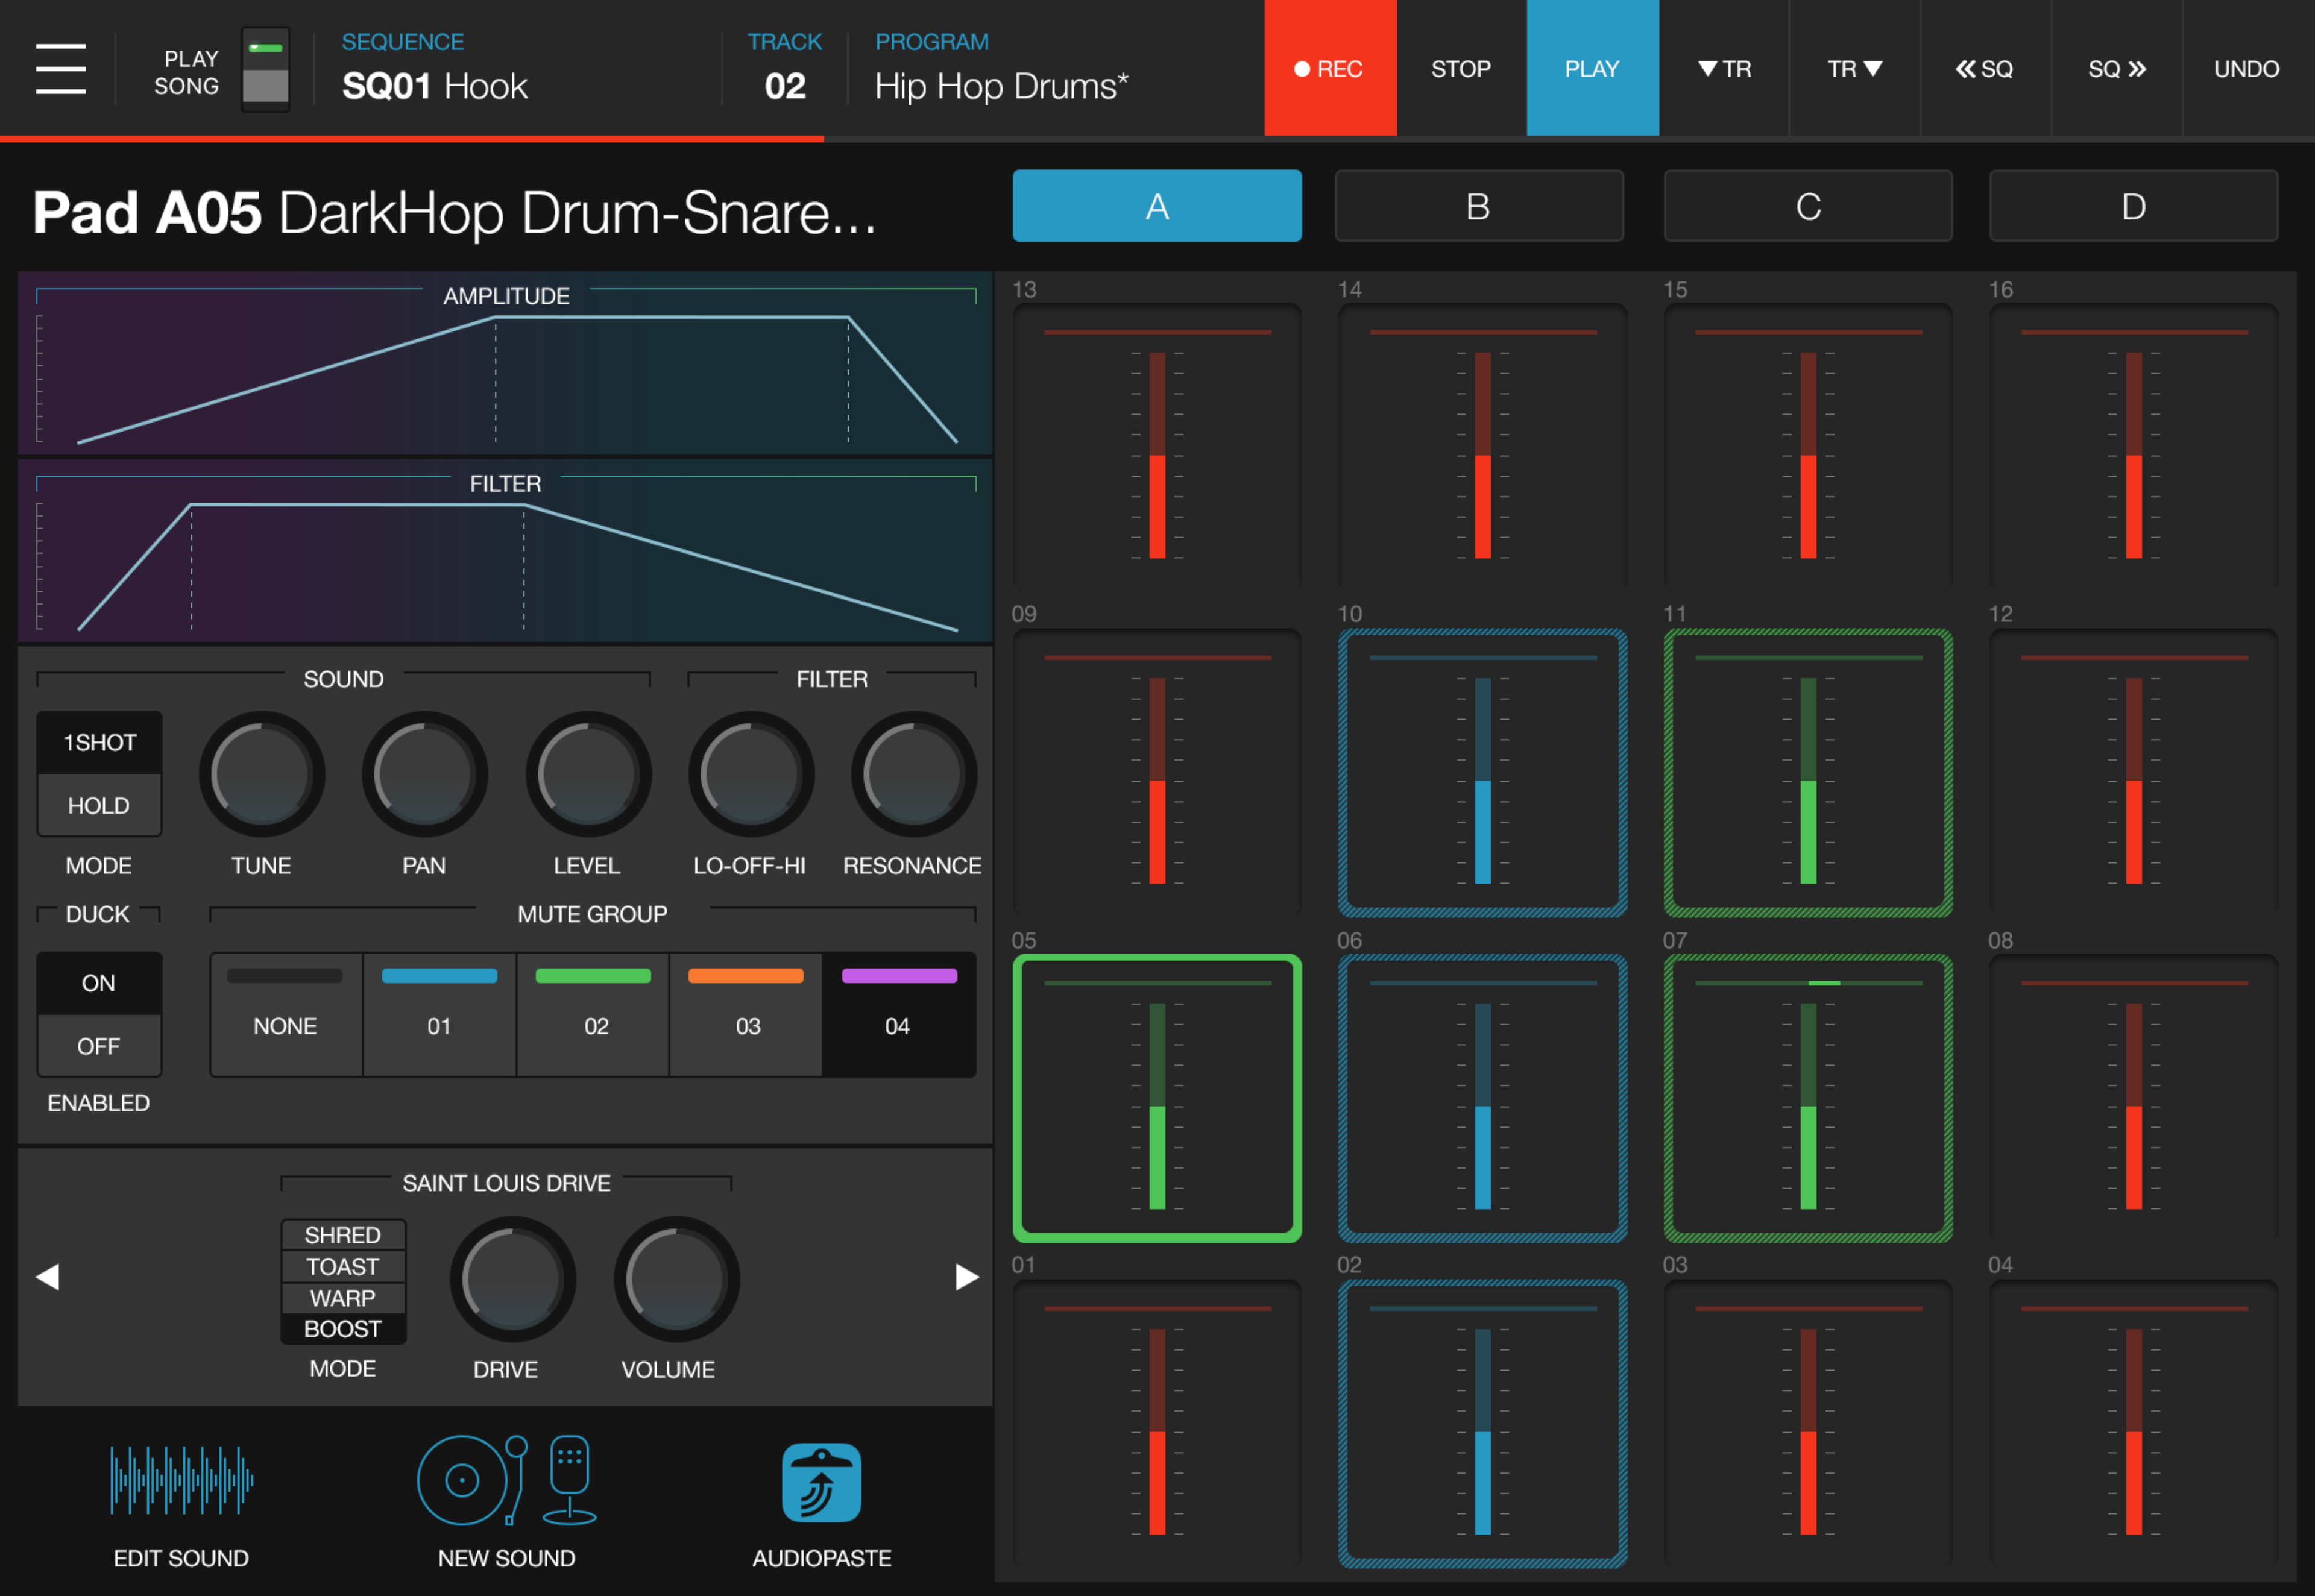The height and width of the screenshot is (1596, 2315).
Task: Skip to next sequence SQ button
Action: click(2116, 68)
